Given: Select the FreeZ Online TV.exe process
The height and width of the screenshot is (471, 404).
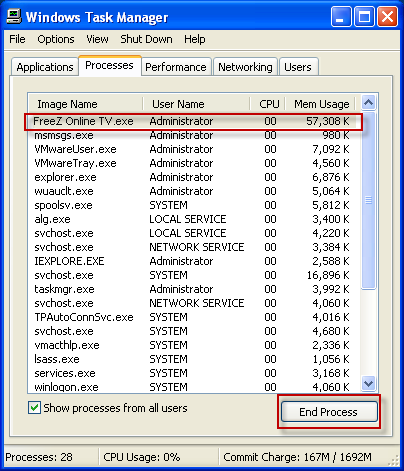Looking at the screenshot, I should pos(193,121).
